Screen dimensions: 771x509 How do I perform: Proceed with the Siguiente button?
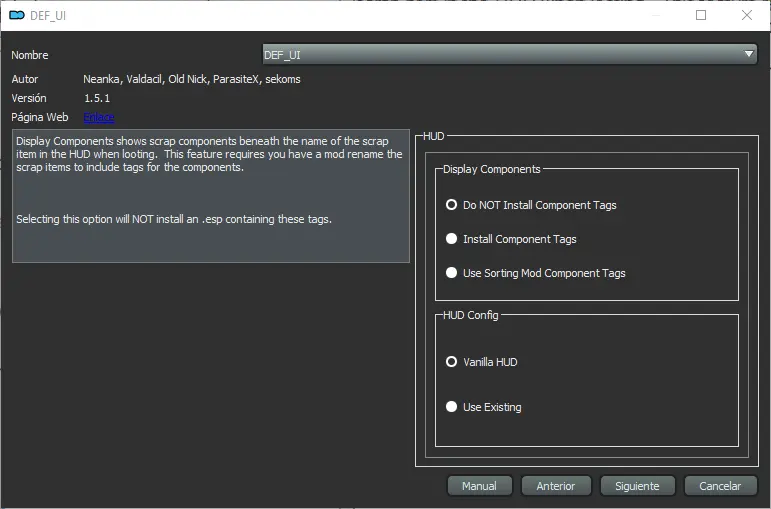click(637, 486)
